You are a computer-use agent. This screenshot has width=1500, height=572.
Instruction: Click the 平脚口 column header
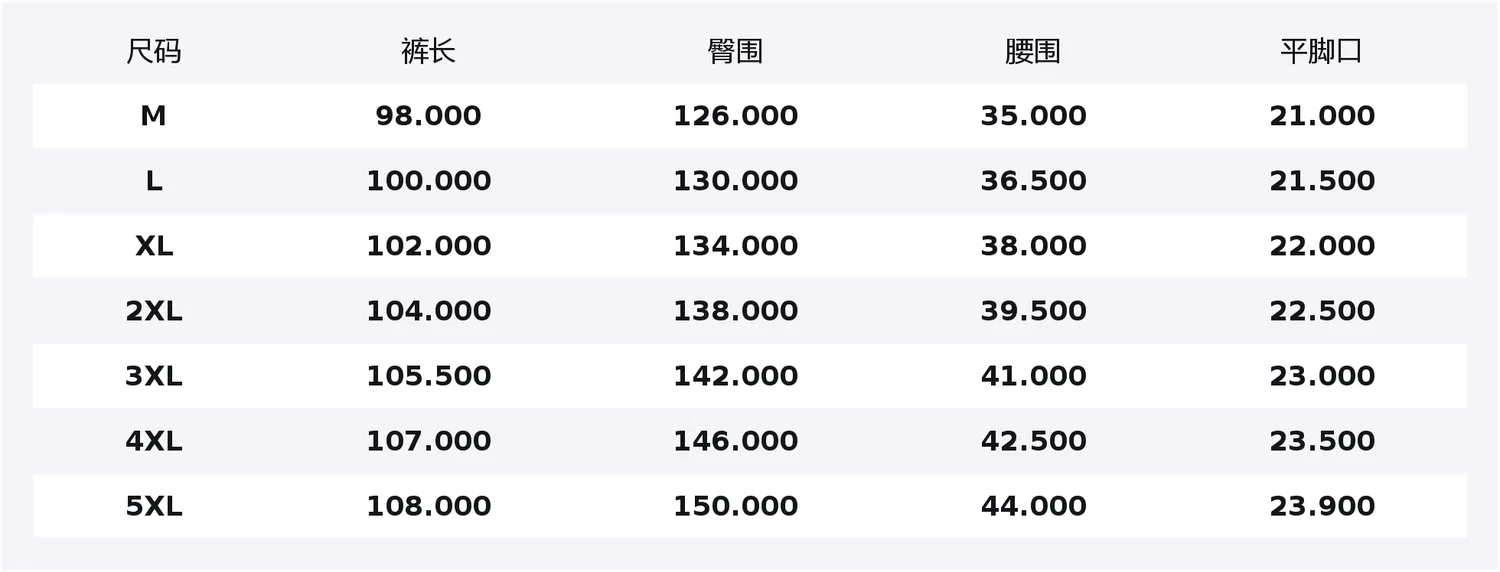[1322, 51]
